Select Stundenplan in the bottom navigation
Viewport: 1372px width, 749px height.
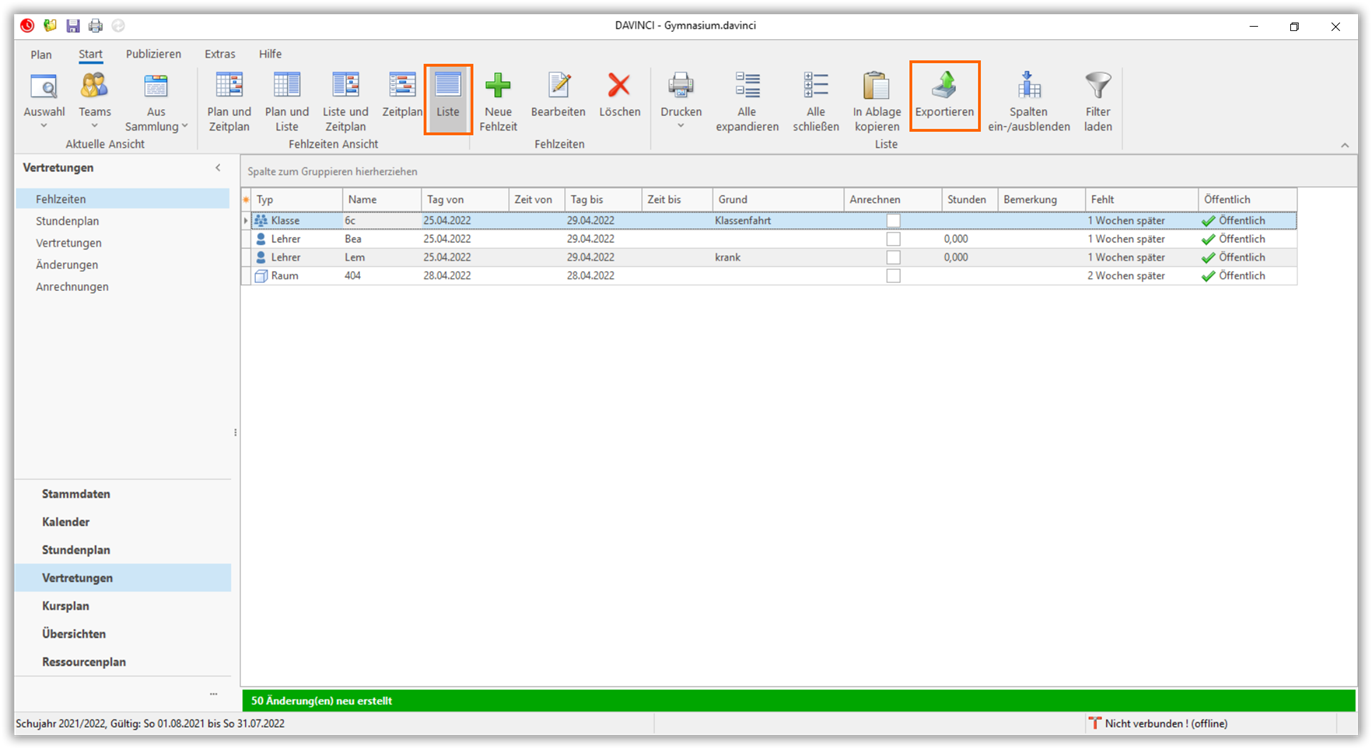coord(76,550)
